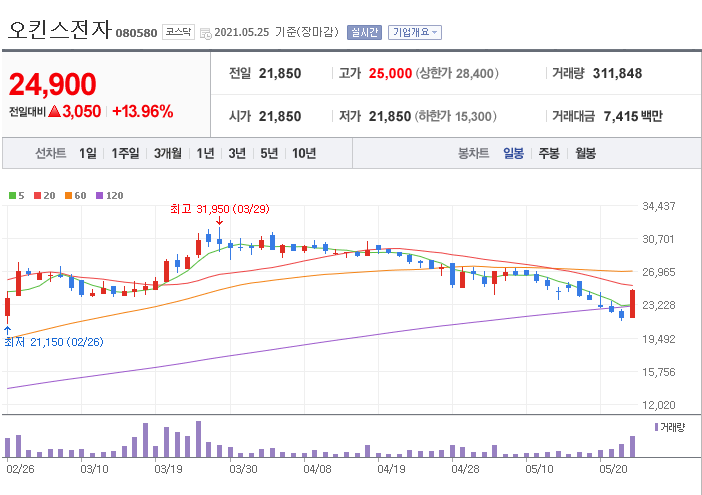This screenshot has width=702, height=495.
Task: Click the red 20-day moving average swatch
Action: [38, 196]
